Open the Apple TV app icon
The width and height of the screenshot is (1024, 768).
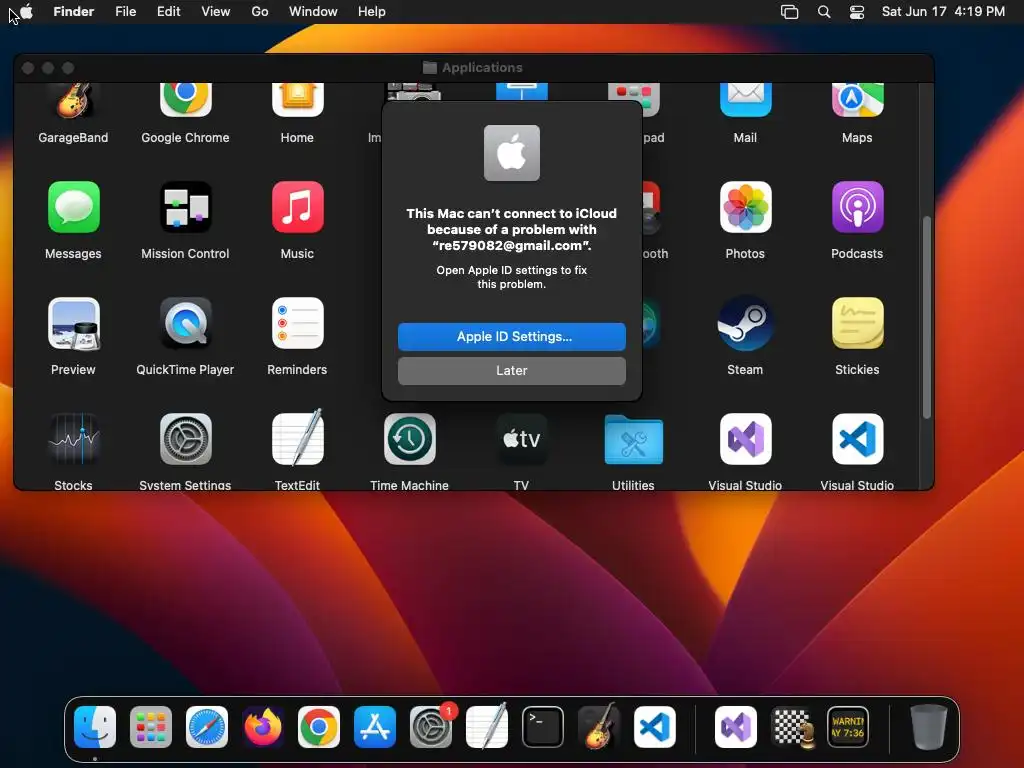521,439
